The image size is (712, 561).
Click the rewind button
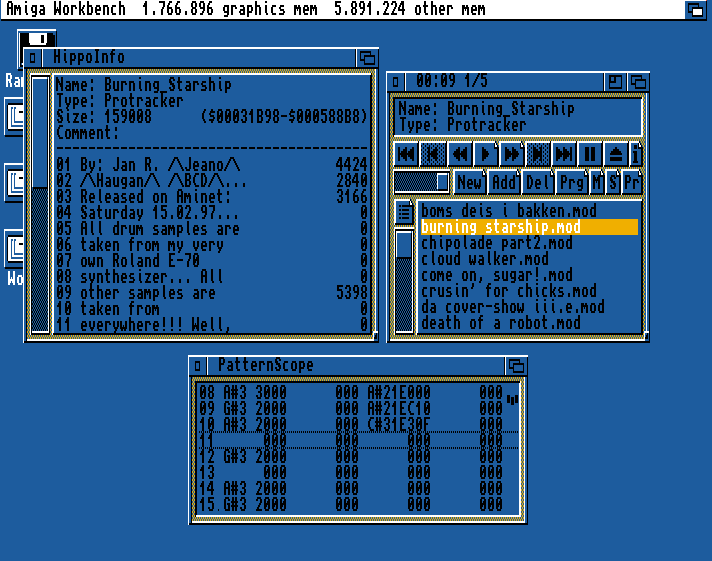click(459, 154)
